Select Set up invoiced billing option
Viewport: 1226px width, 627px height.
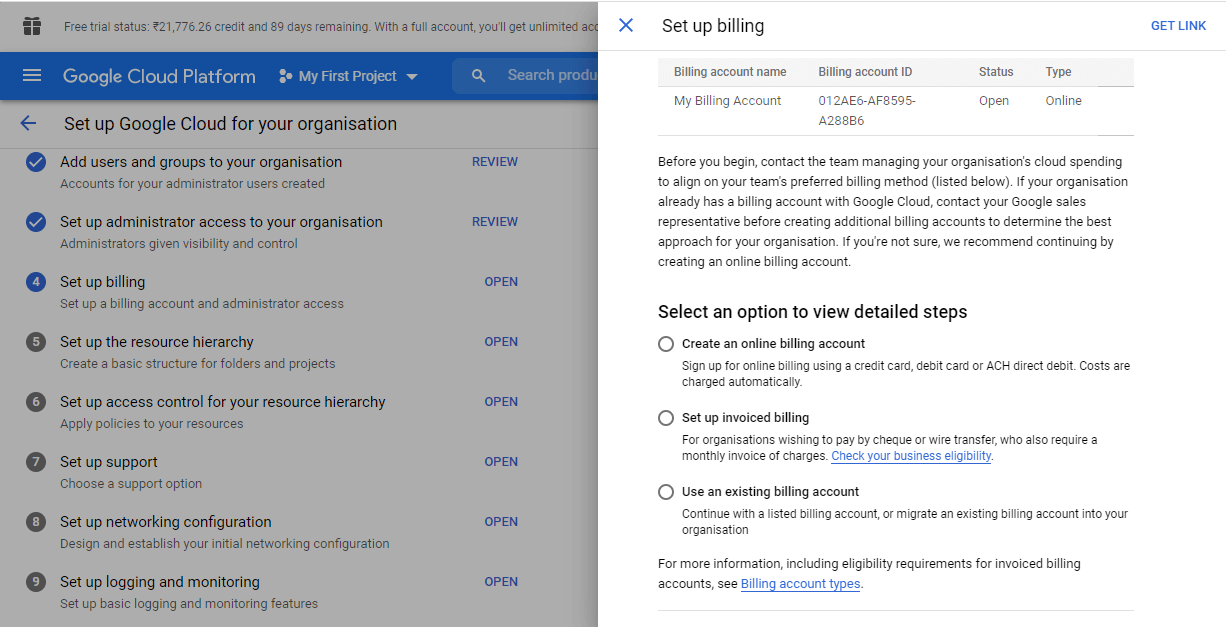tap(666, 418)
